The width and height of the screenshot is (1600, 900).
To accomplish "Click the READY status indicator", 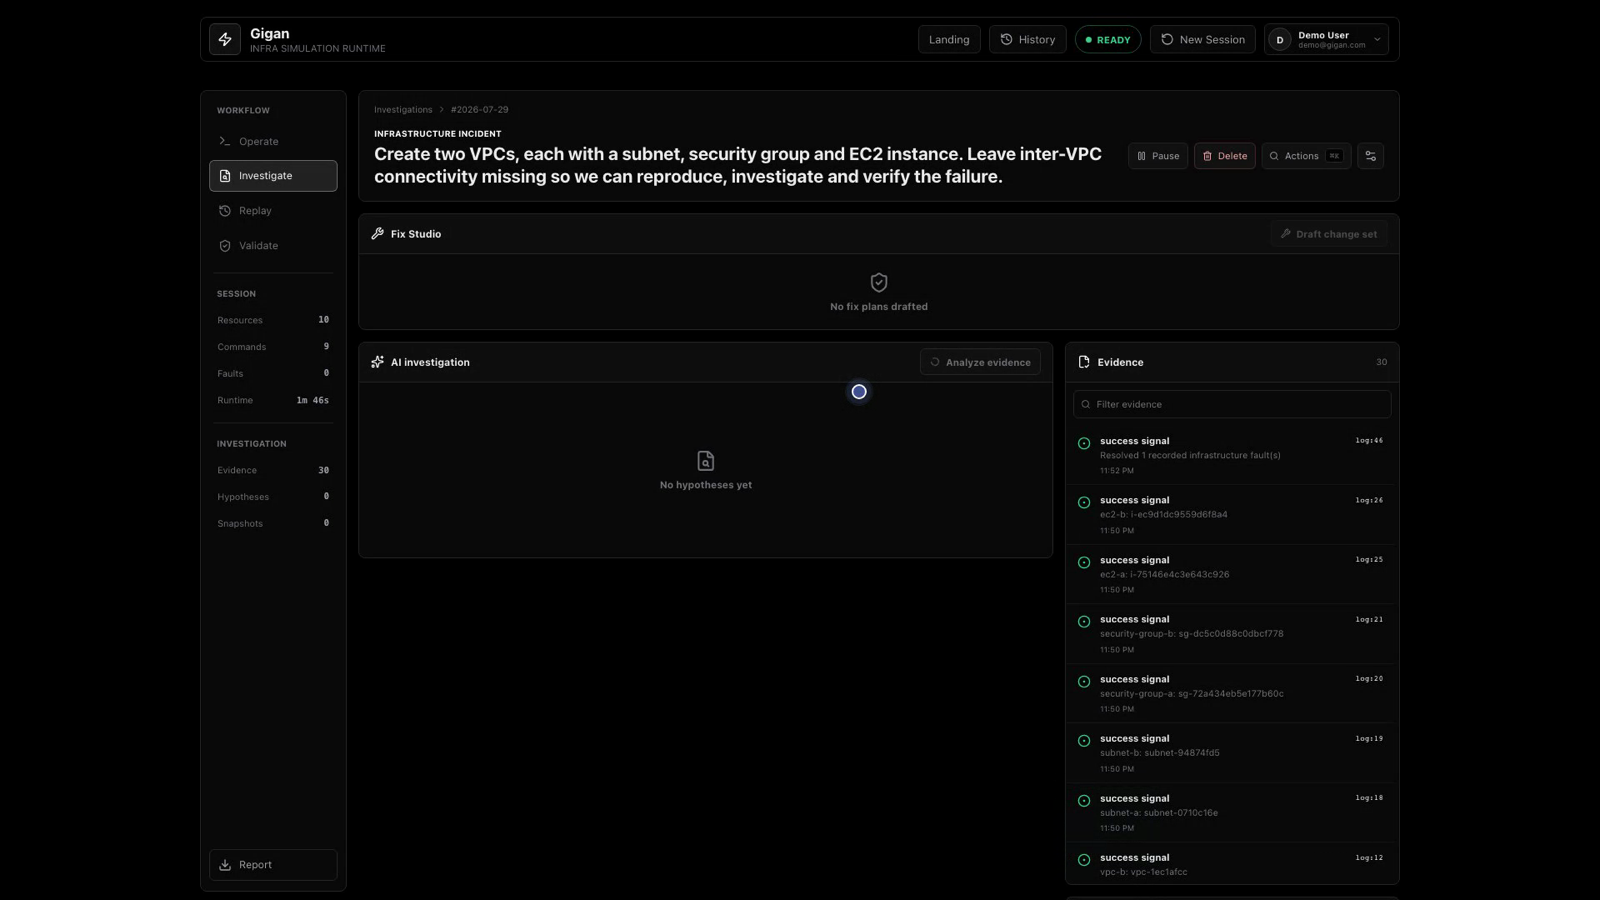I will click(1108, 40).
